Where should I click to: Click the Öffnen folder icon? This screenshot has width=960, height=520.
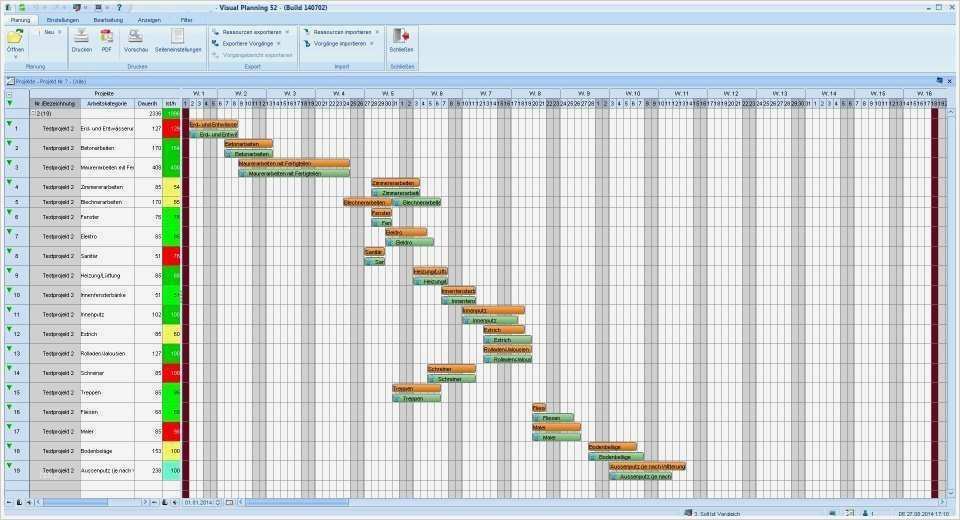(15, 36)
